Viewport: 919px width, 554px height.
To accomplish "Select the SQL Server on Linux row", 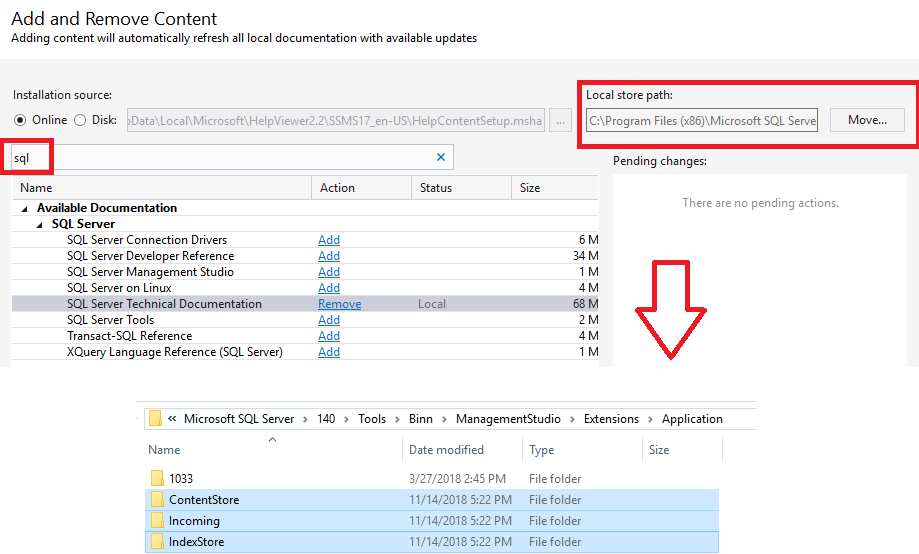I will [305, 288].
